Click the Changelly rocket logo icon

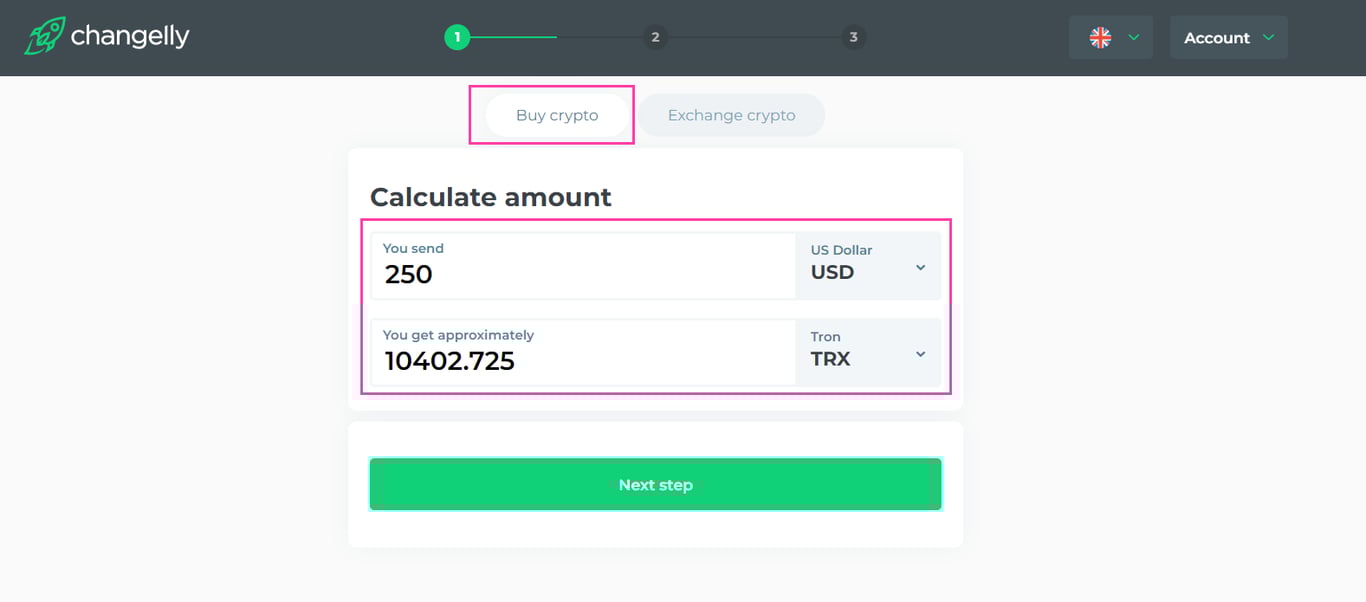[45, 36]
